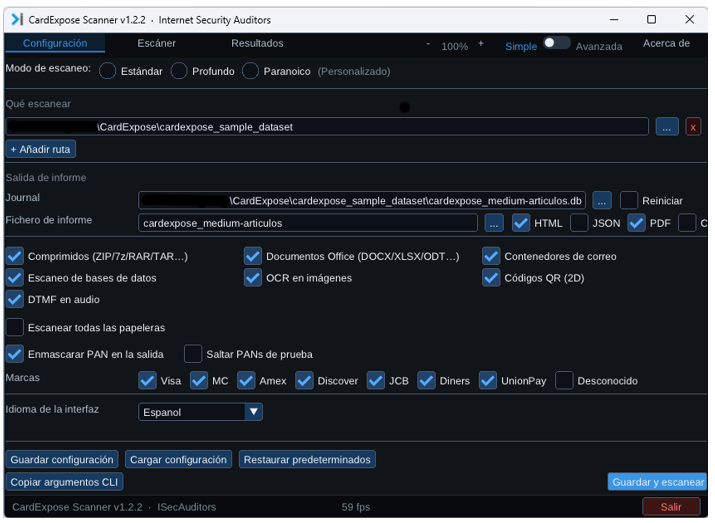Uncheck HTML report format

pos(521,223)
